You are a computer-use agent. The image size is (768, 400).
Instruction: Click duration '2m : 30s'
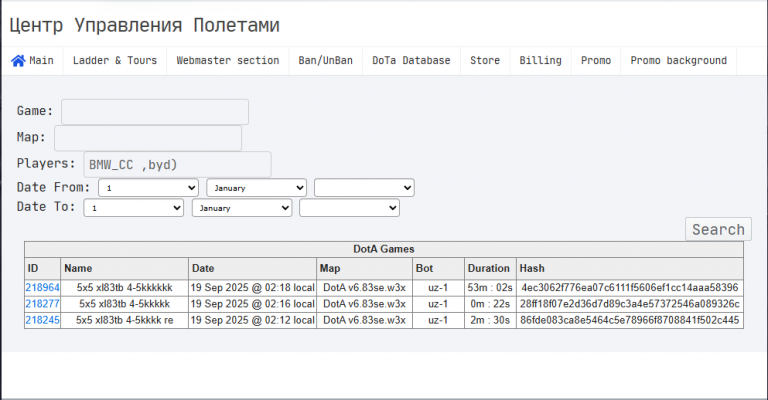pos(490,320)
